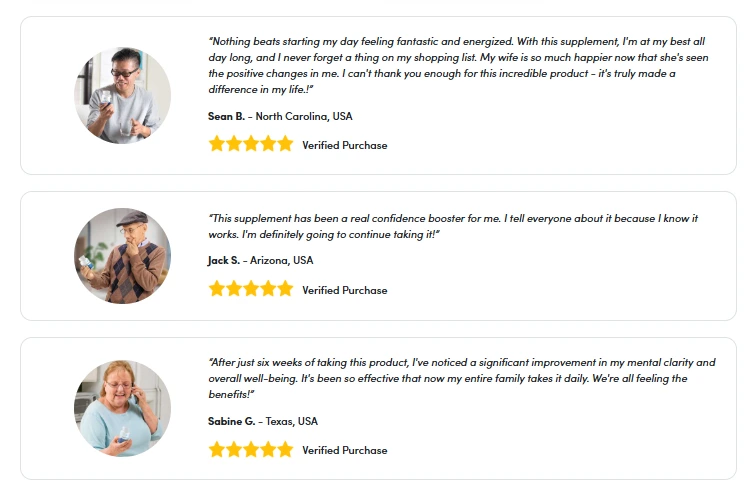Viewport: 744px width, 493px height.
Task: View Sabine G.'s profile picture
Action: point(122,408)
